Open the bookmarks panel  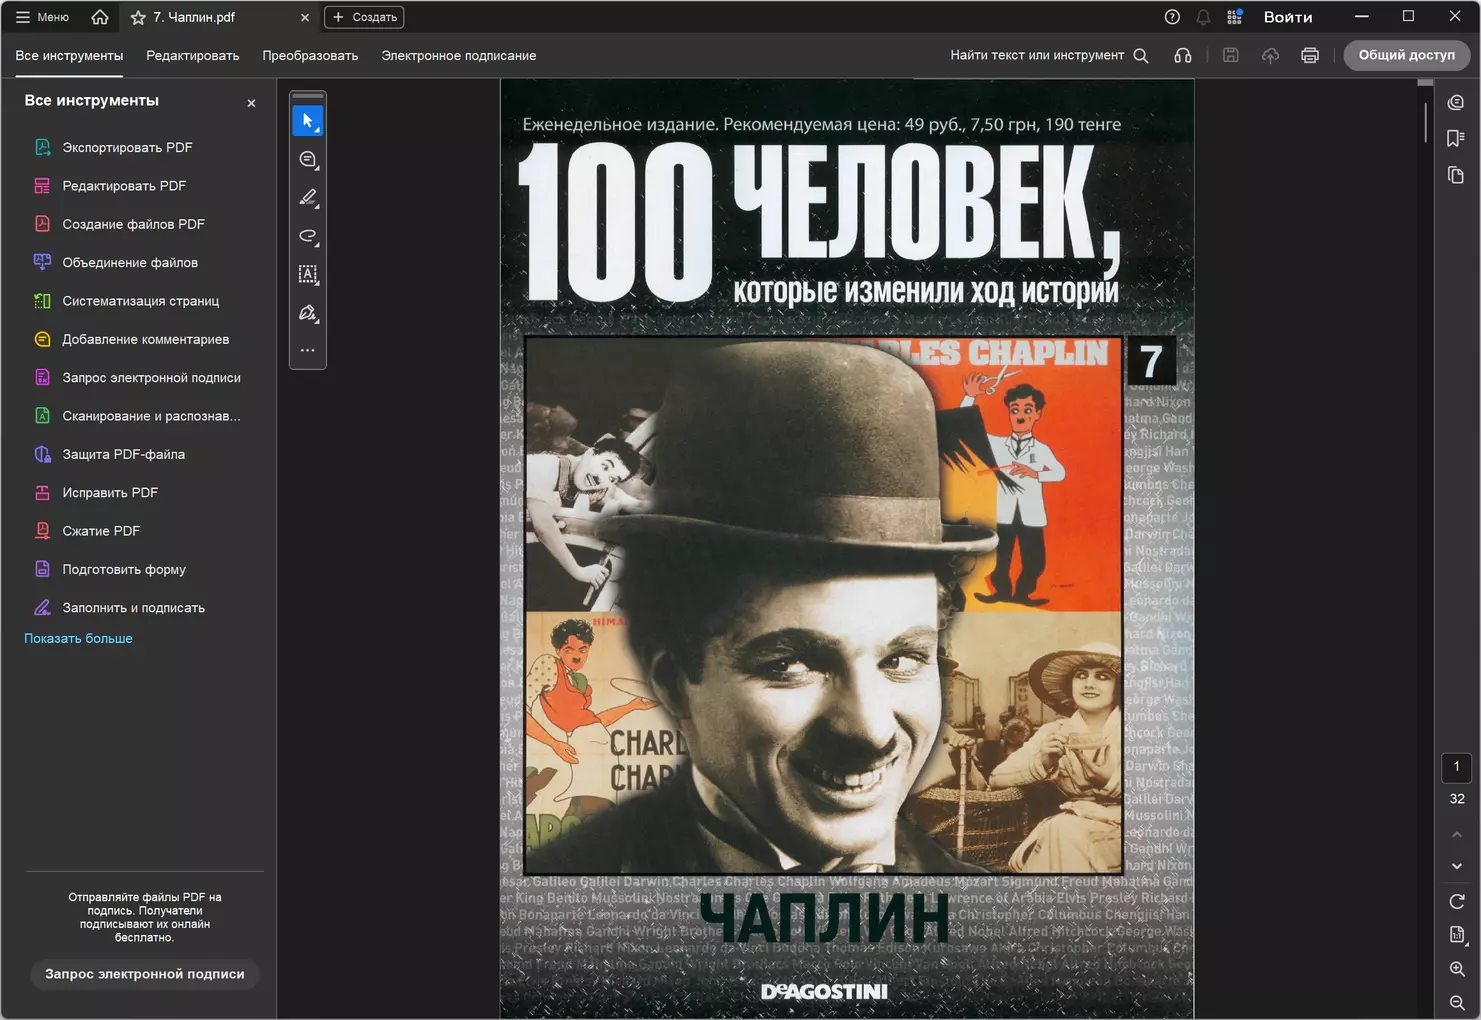click(x=1456, y=139)
